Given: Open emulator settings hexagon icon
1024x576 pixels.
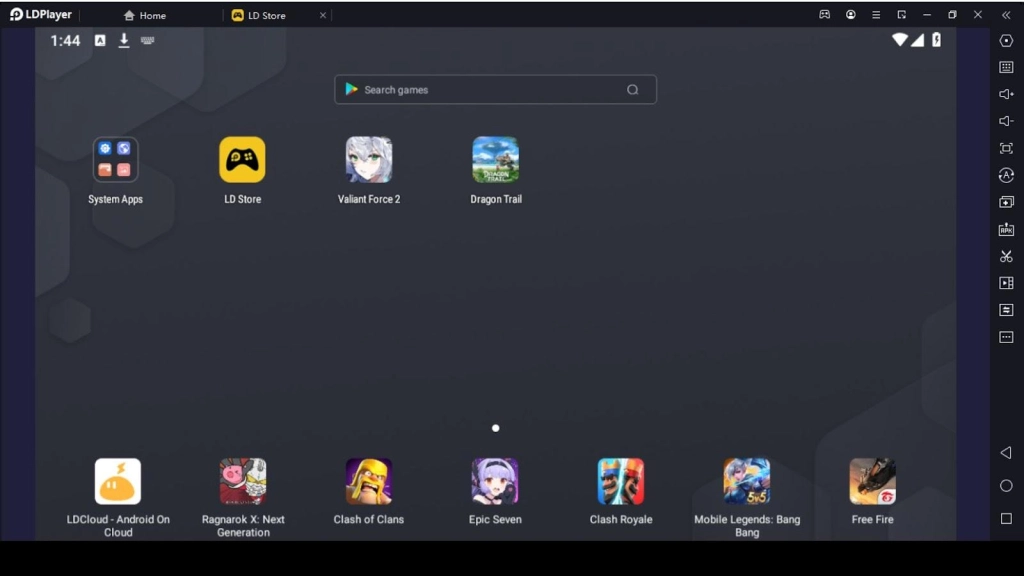Looking at the screenshot, I should click(1006, 40).
